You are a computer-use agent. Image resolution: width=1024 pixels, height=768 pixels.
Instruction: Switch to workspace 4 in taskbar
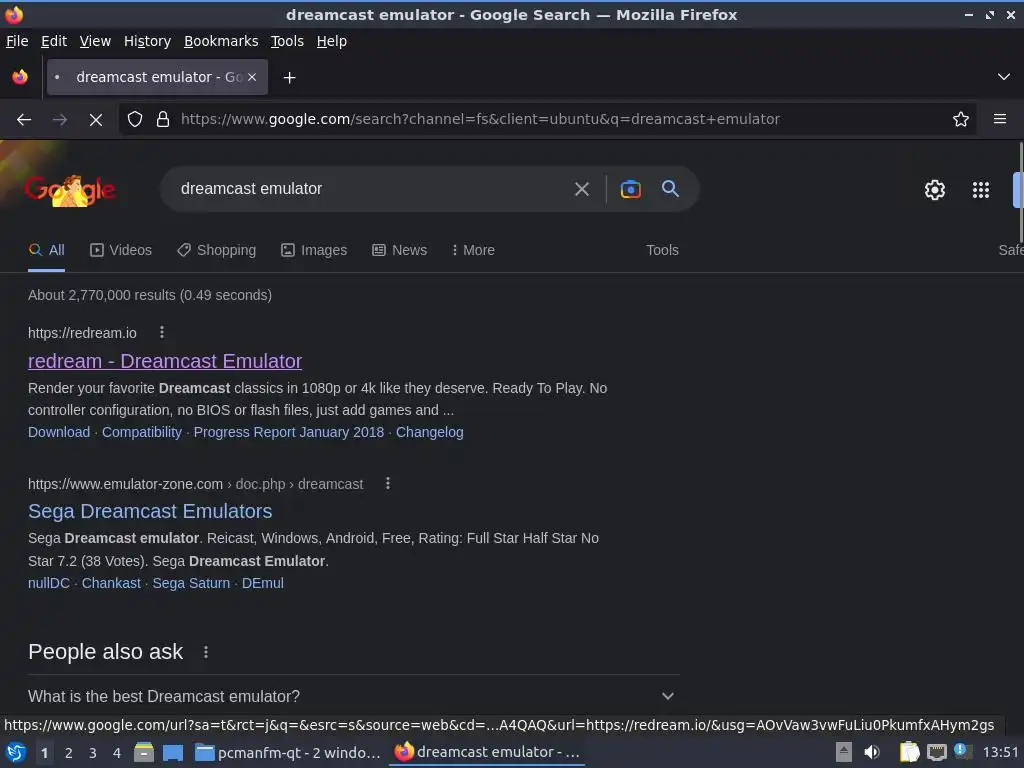click(117, 753)
